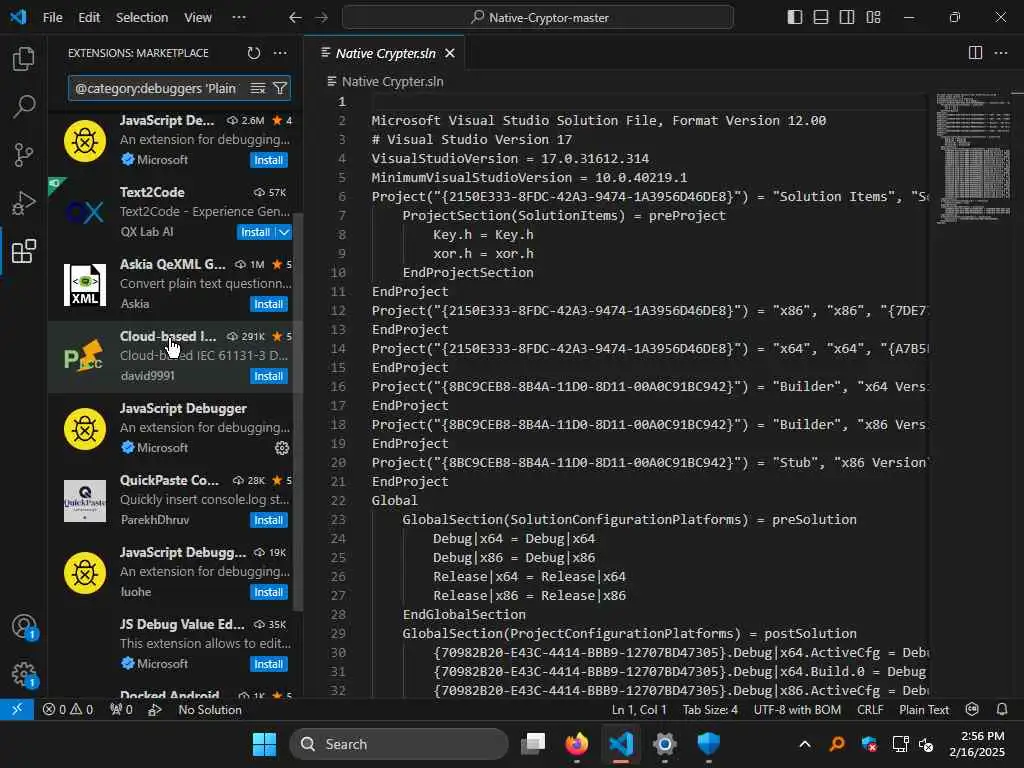
Task: Open clock and date in taskbar
Action: [977, 744]
